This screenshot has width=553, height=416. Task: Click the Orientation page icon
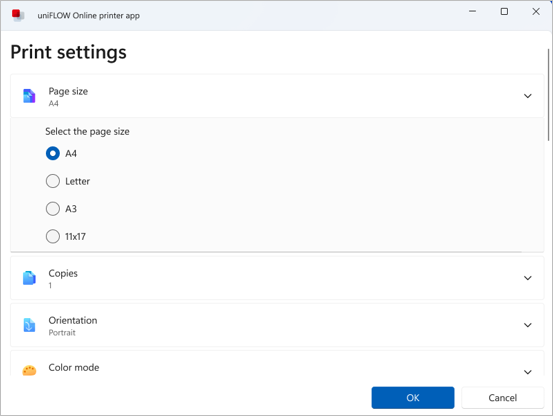29,325
